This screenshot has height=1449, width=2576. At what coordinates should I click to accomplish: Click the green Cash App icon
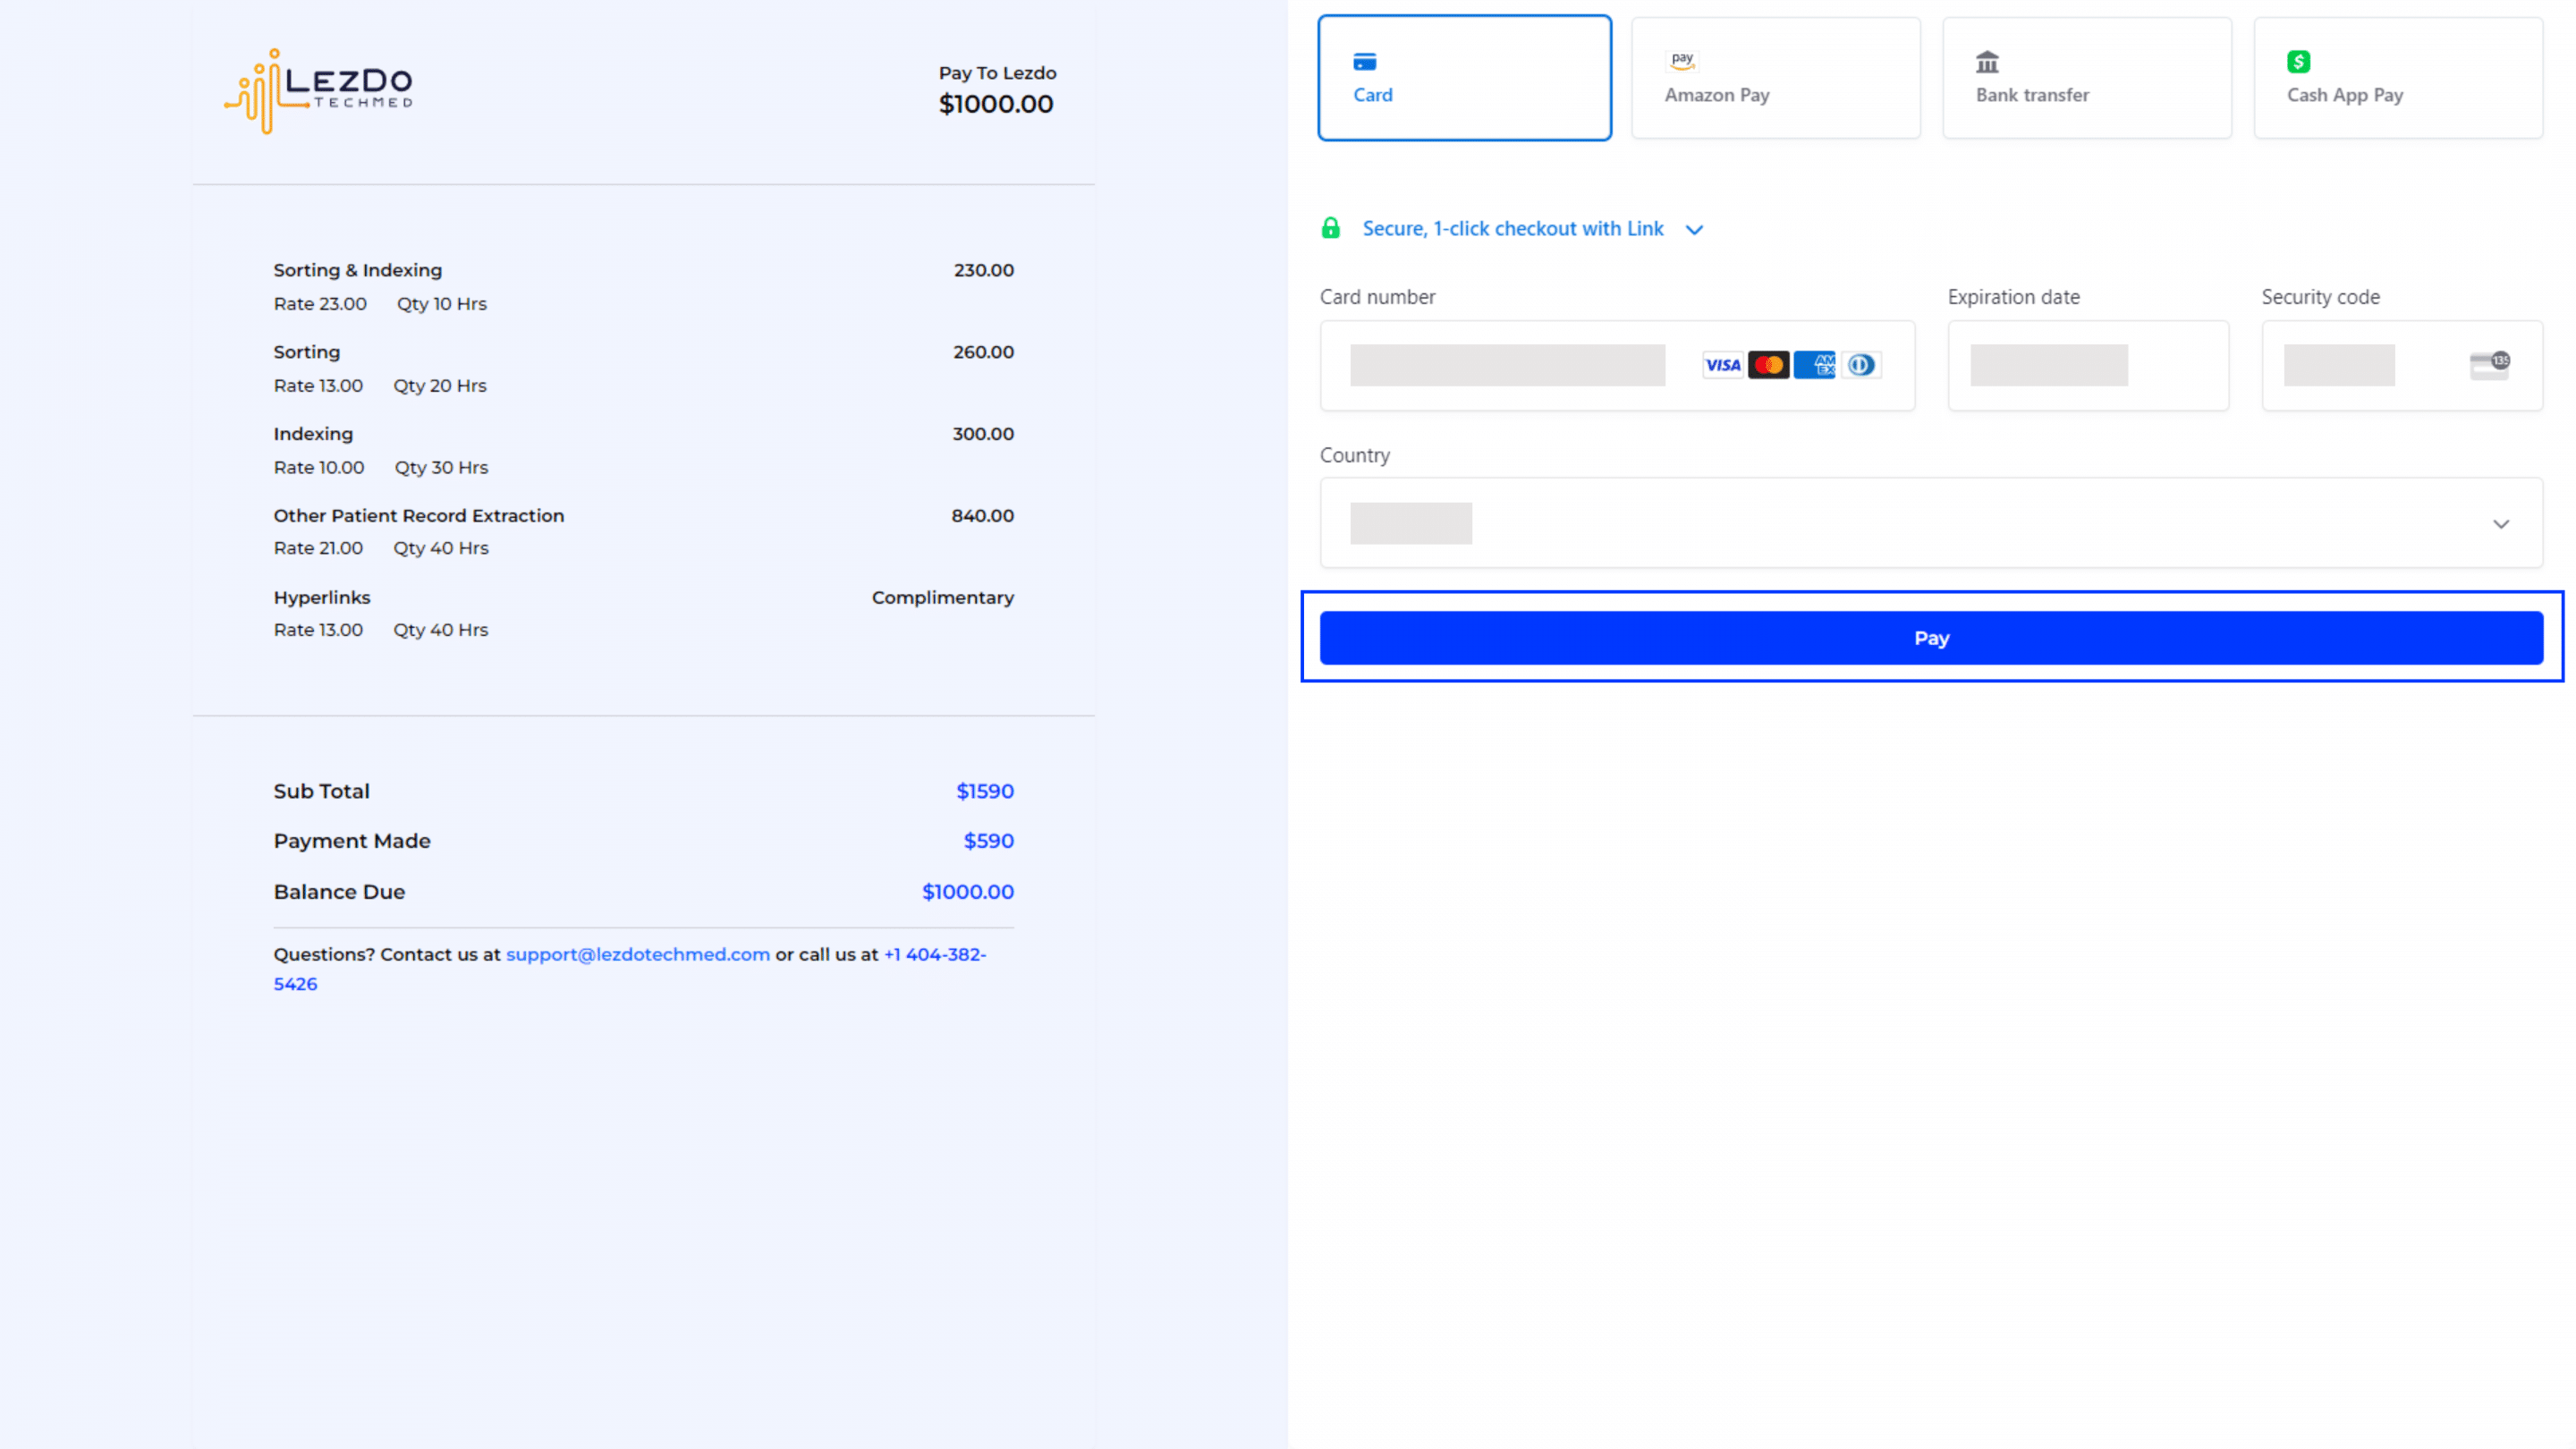2298,62
